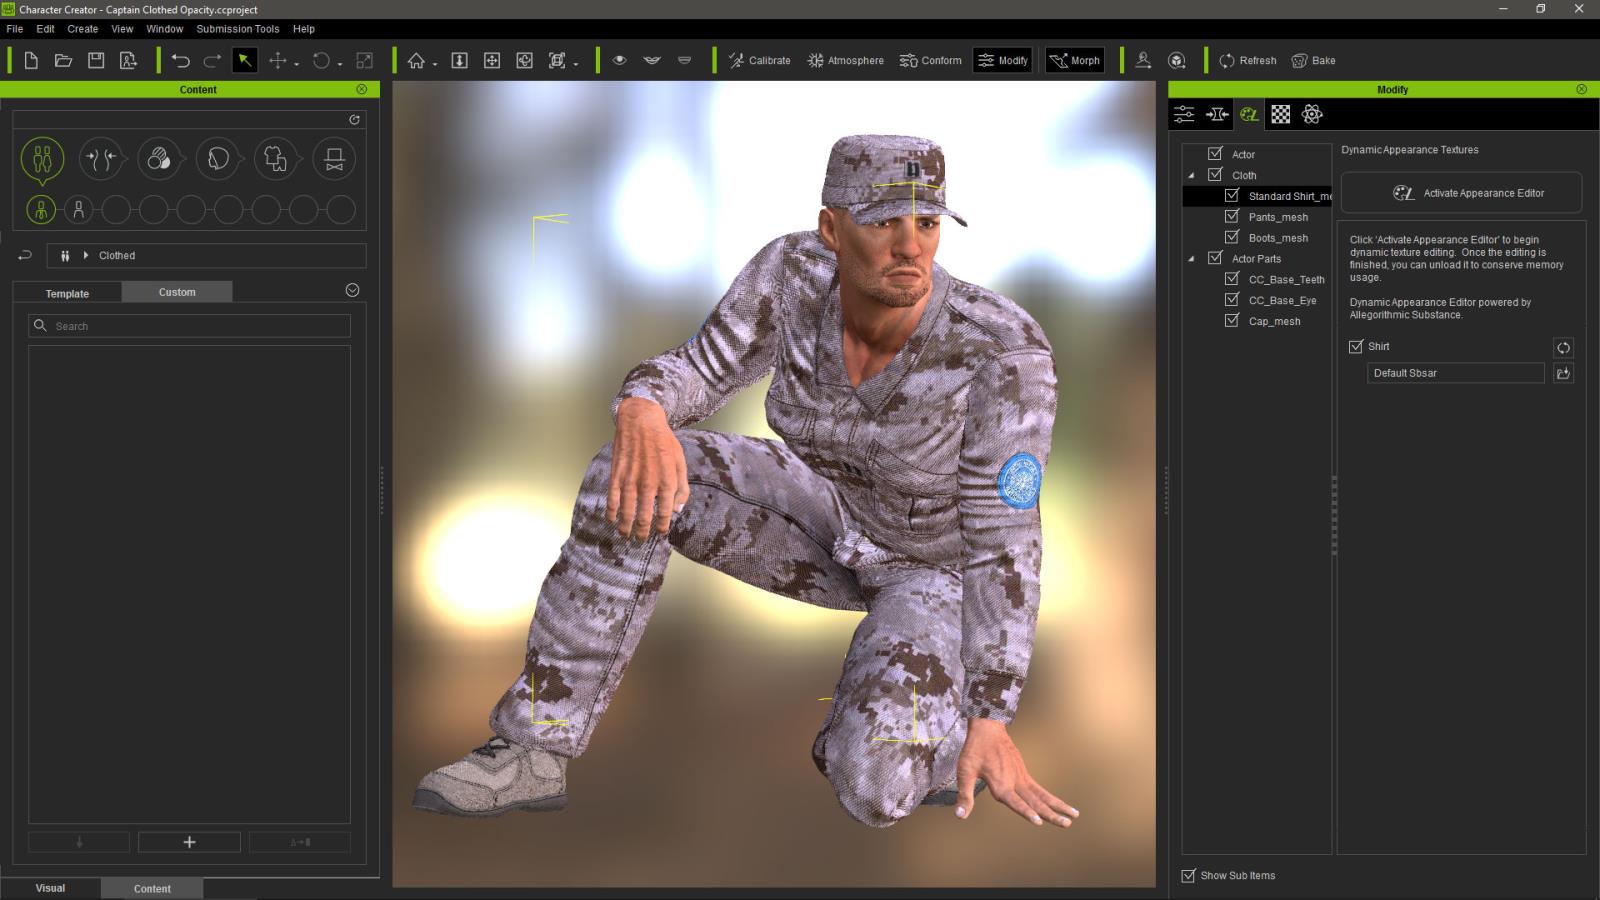Undo the last action

(x=180, y=60)
